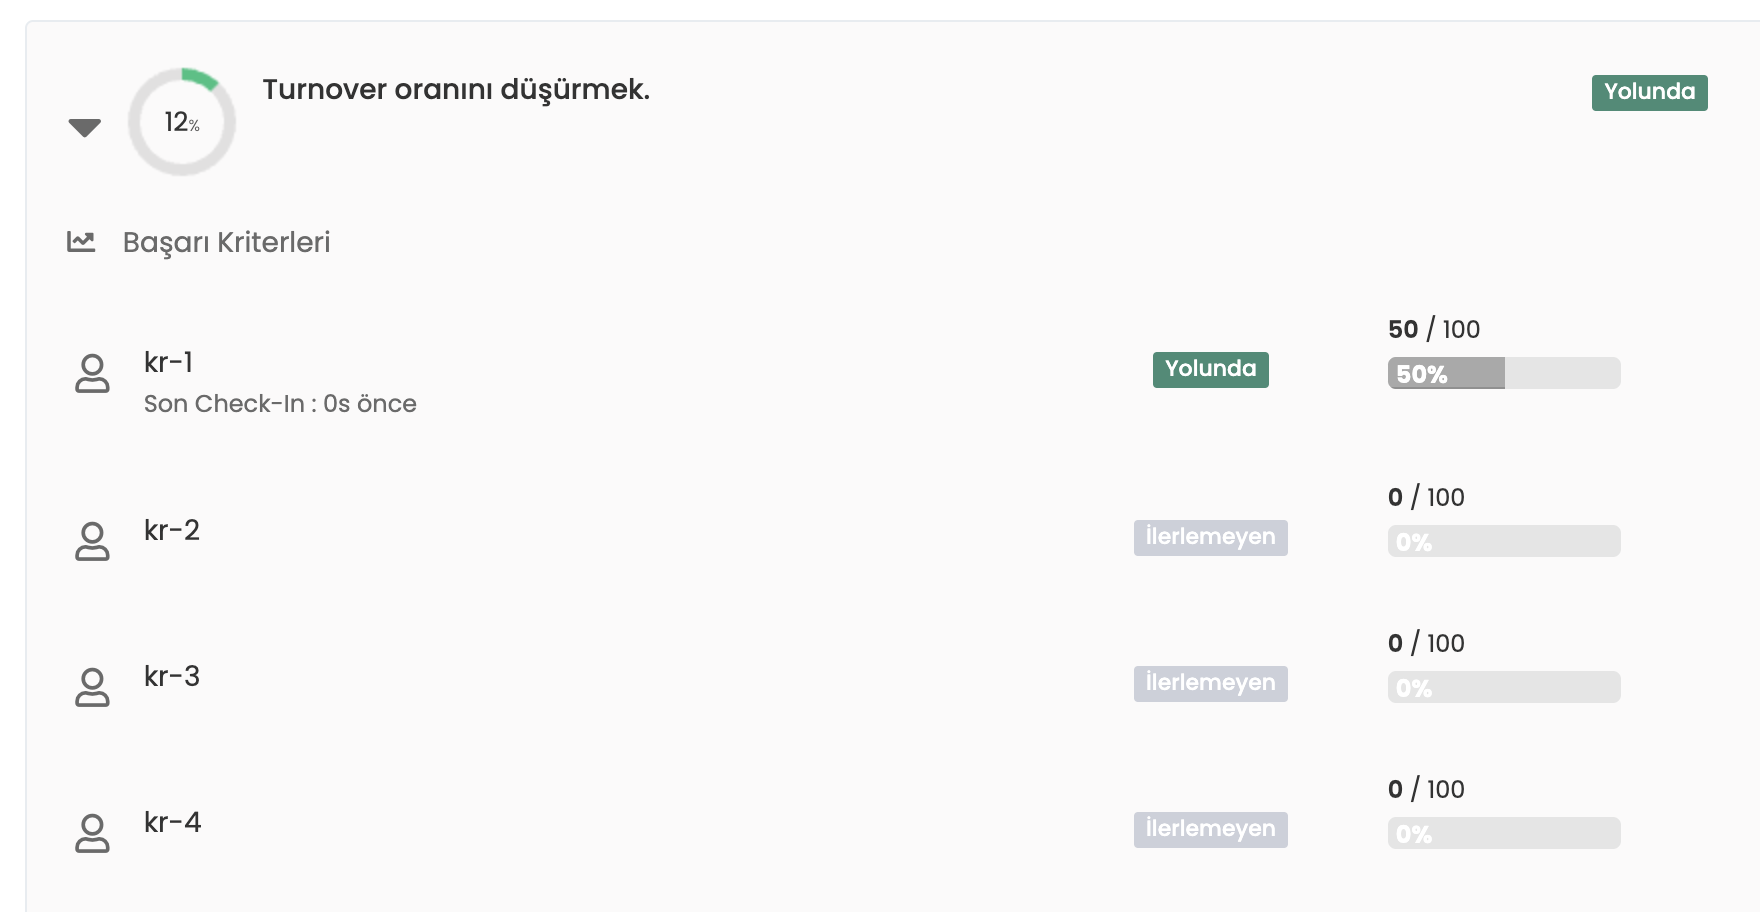
Task: Click kr-1's 50 / 100 value text
Action: (1433, 329)
